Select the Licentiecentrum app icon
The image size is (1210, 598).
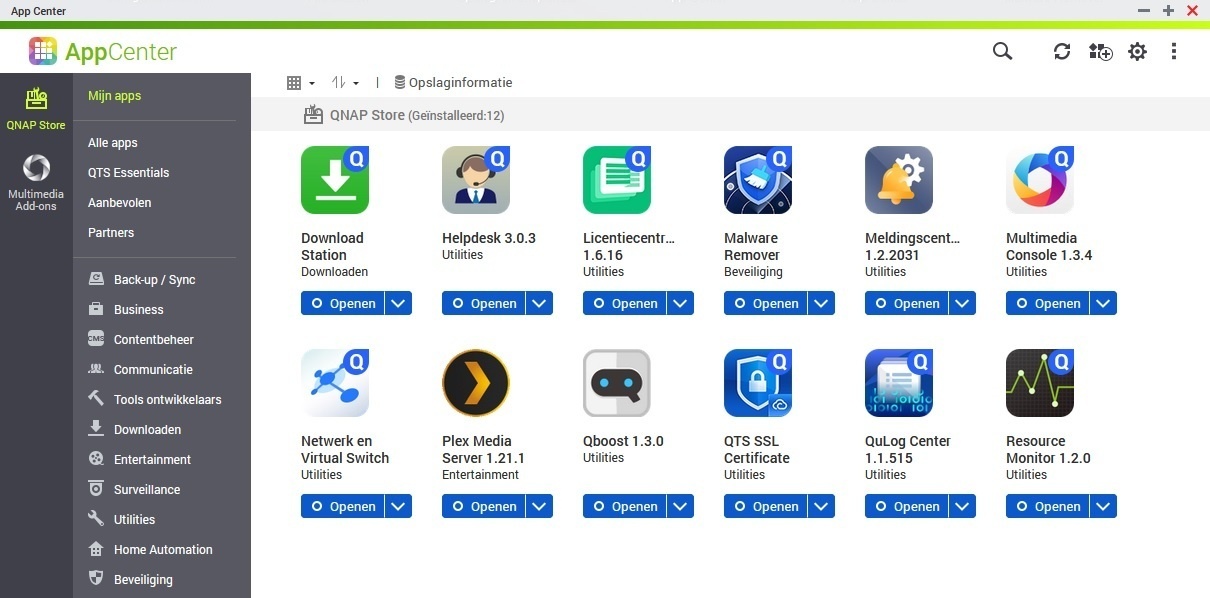pos(617,180)
